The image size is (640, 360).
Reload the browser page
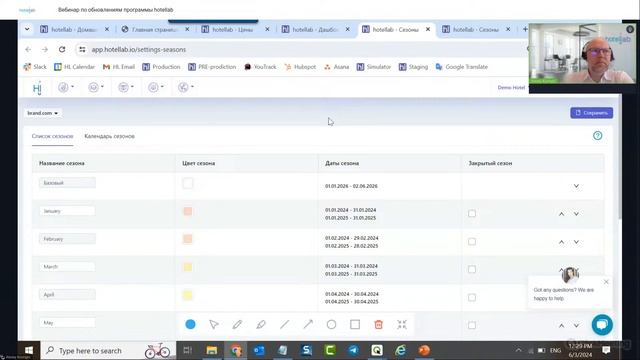point(62,49)
